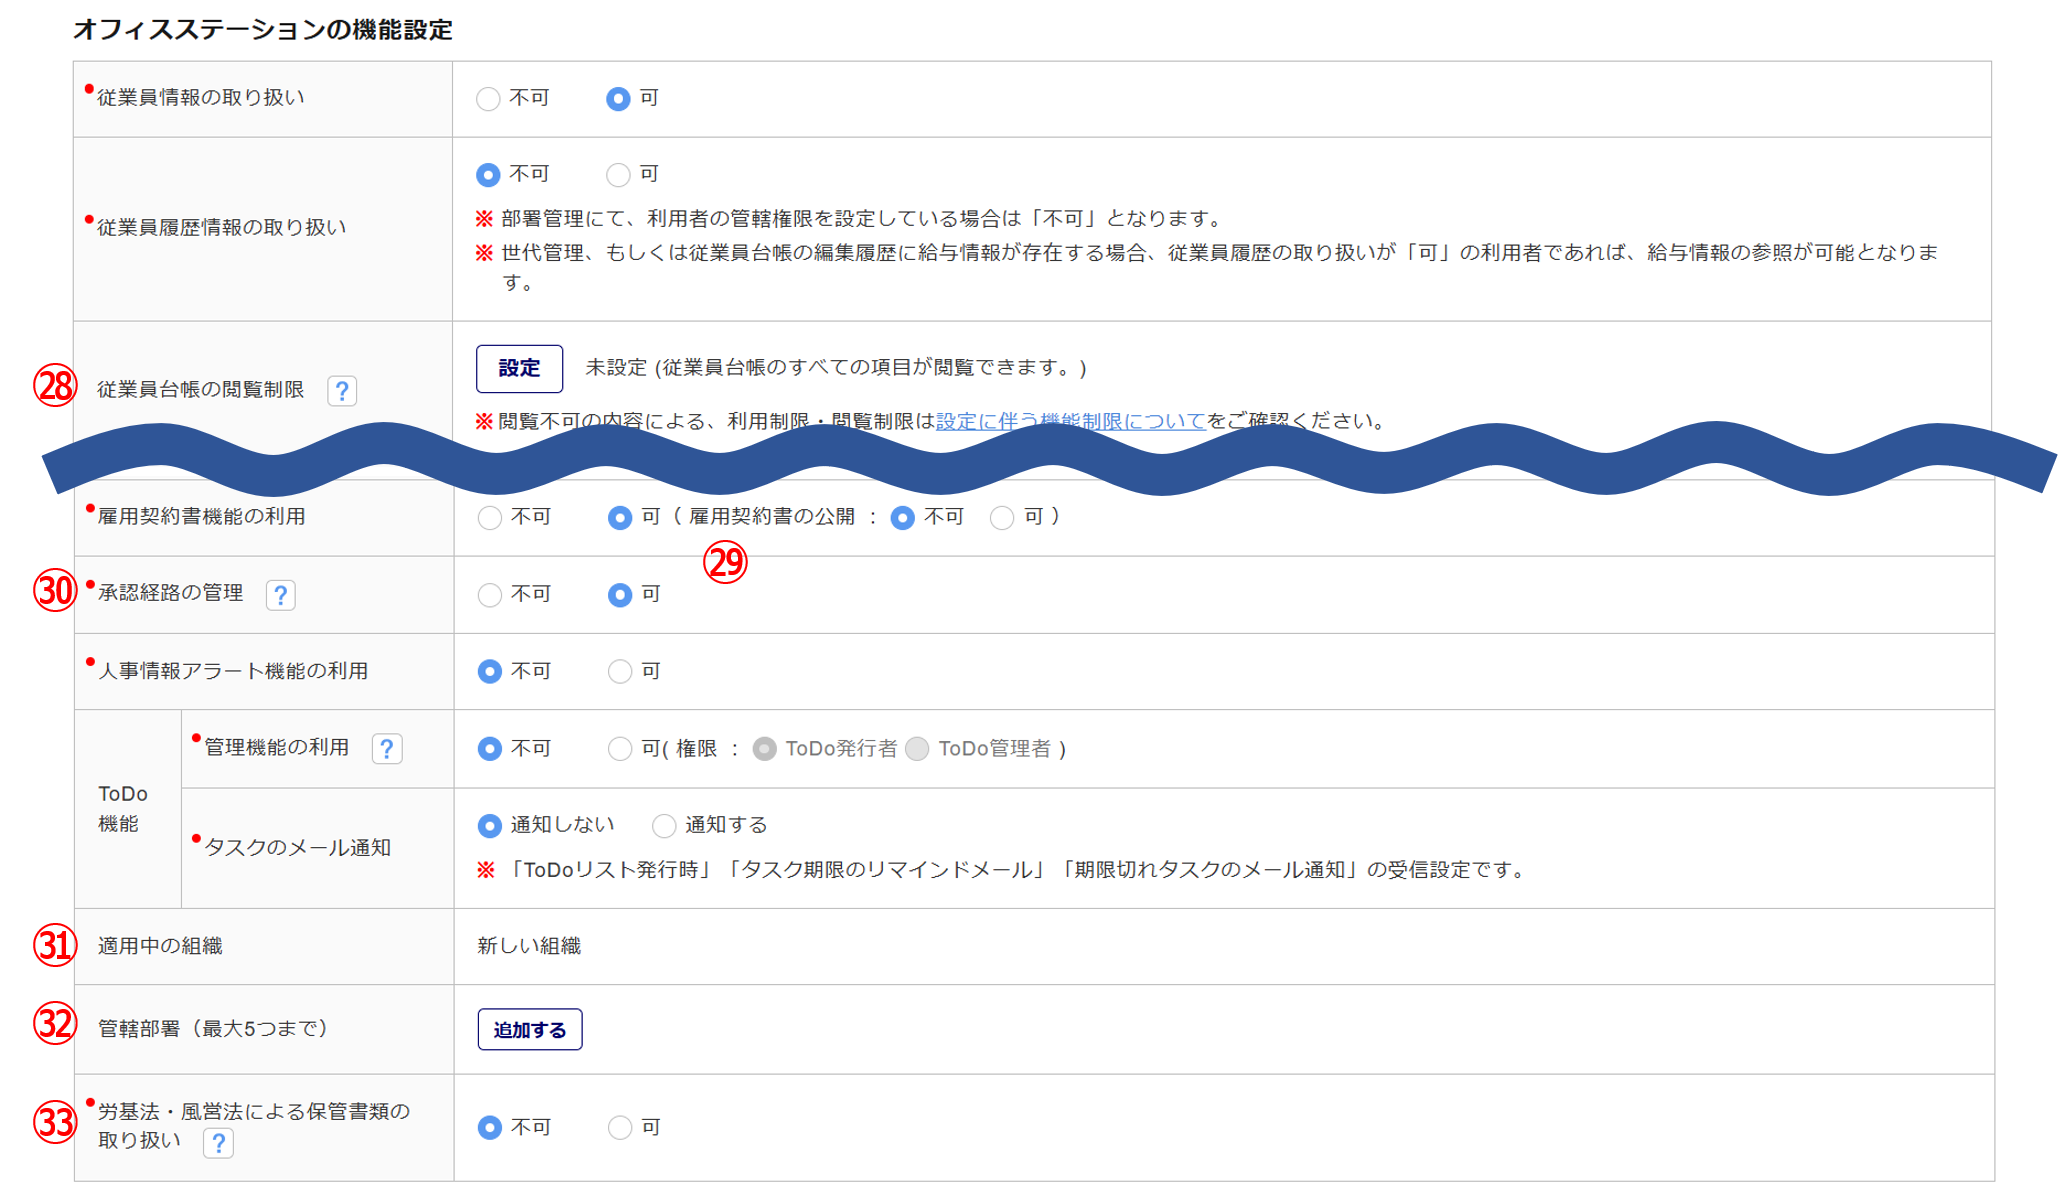2058x1188 pixels.
Task: Click help icon beside 従業員台帳の閲覧制限
Action: [x=342, y=391]
